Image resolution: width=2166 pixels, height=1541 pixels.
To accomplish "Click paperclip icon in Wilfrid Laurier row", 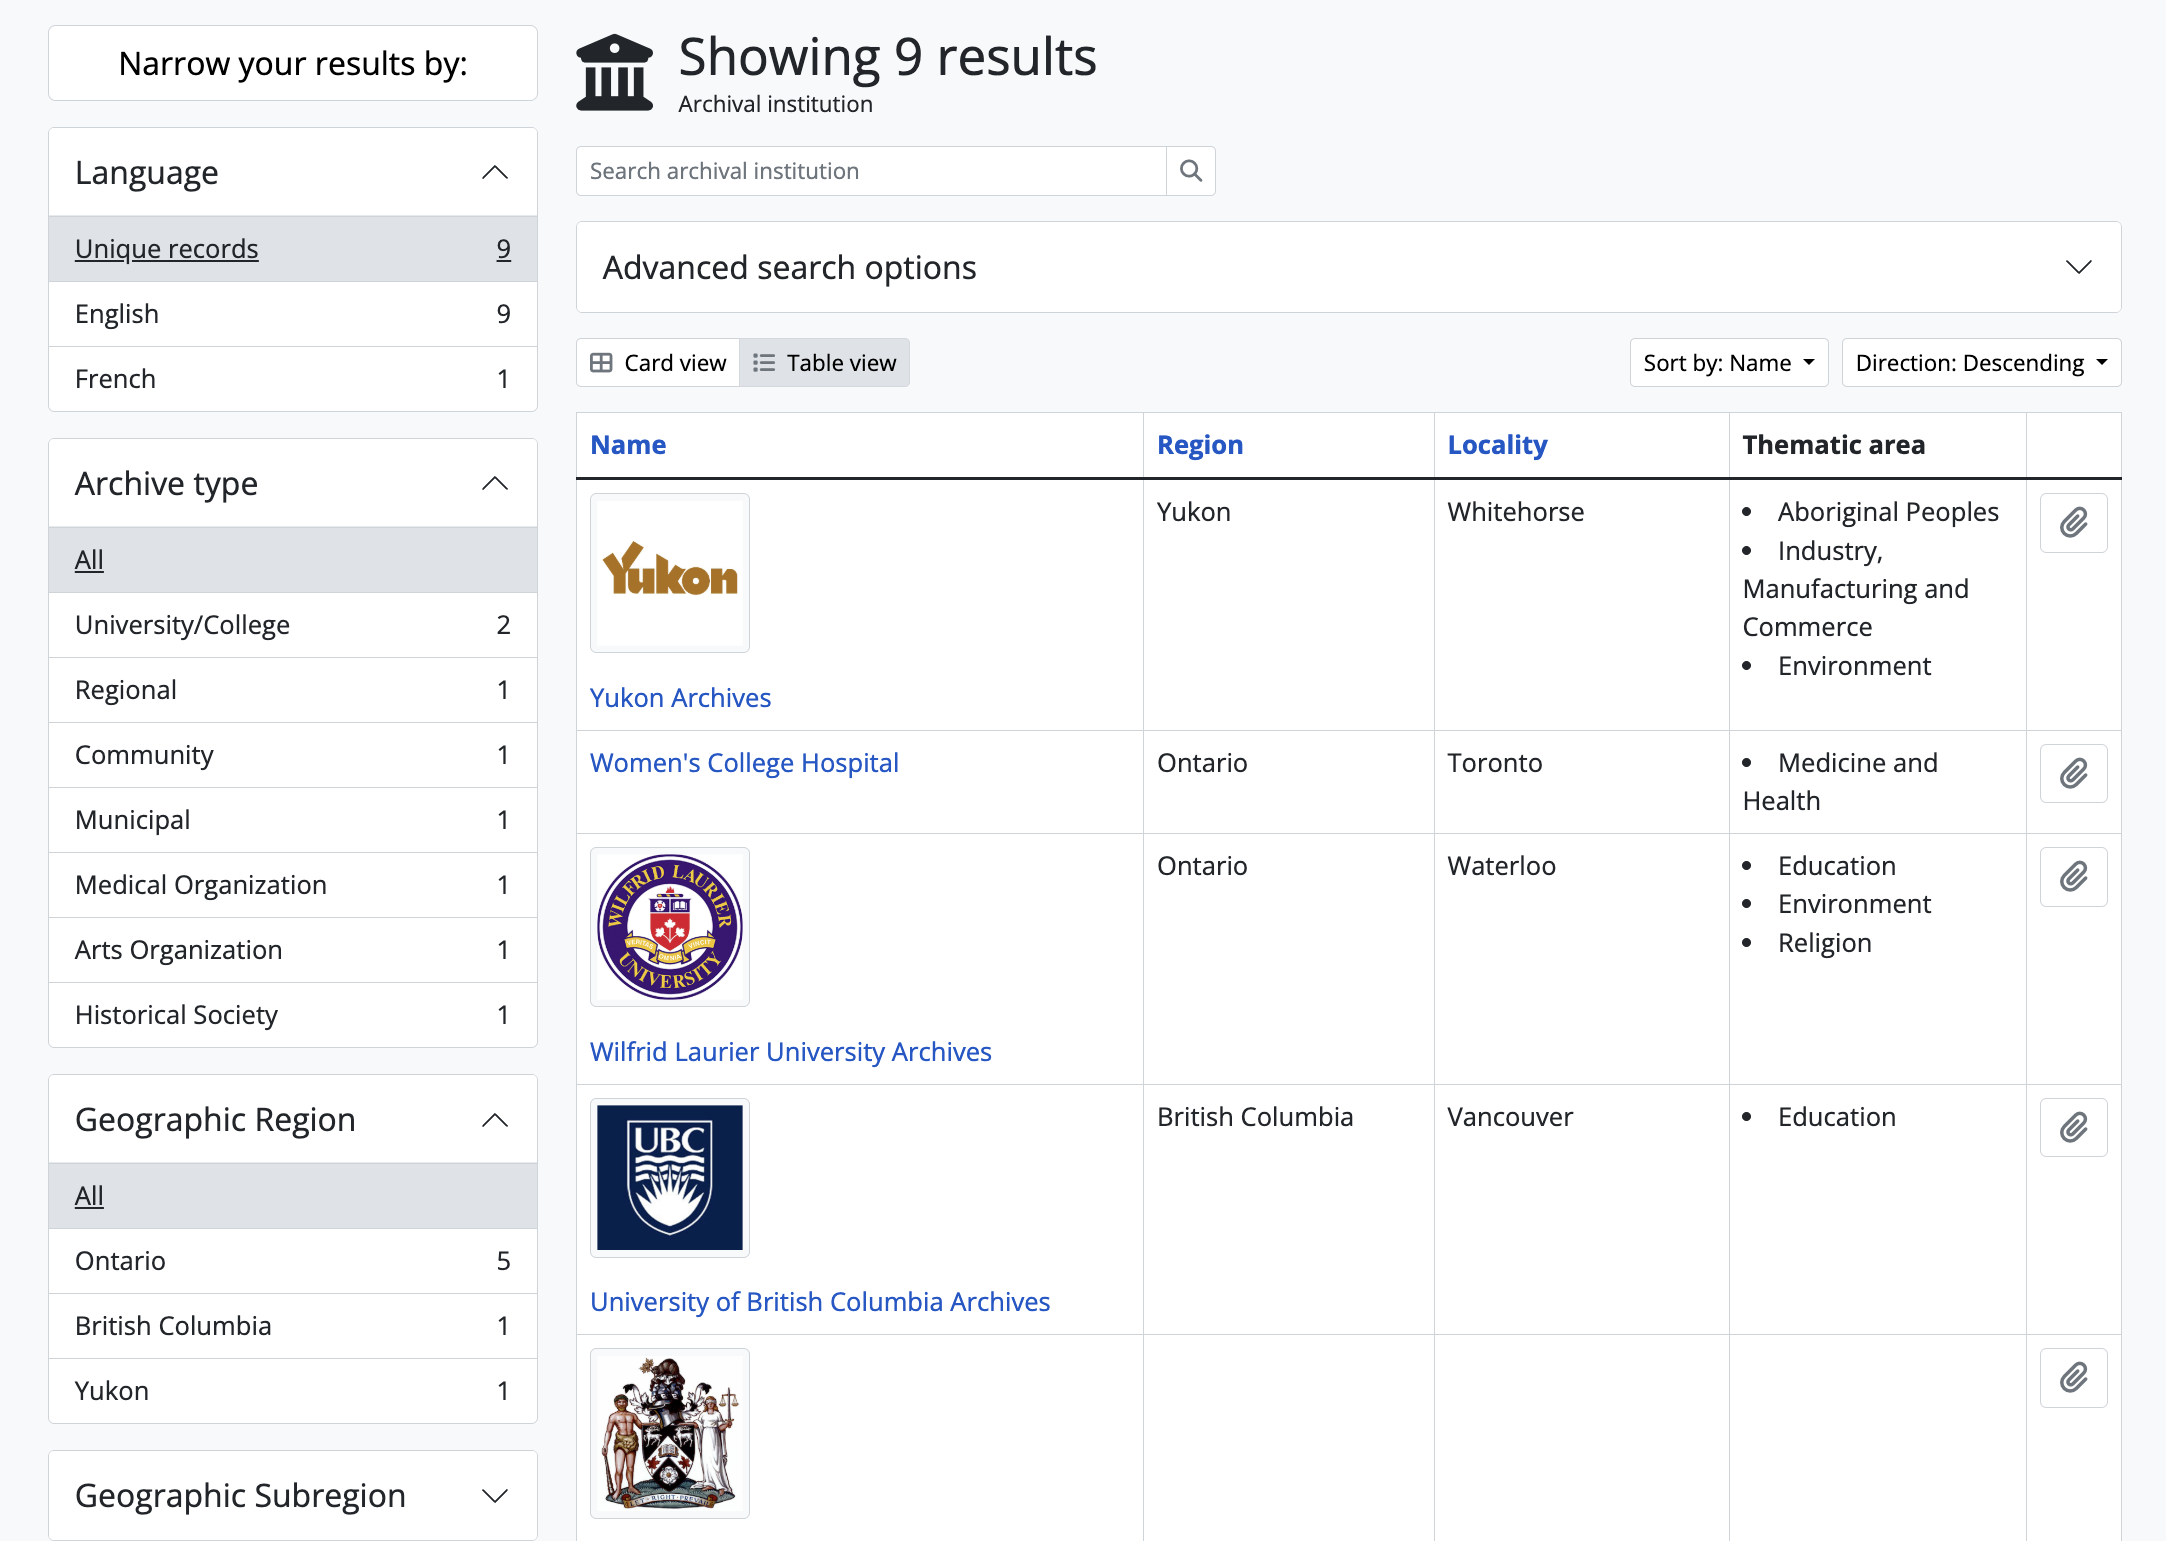I will pyautogui.click(x=2073, y=877).
